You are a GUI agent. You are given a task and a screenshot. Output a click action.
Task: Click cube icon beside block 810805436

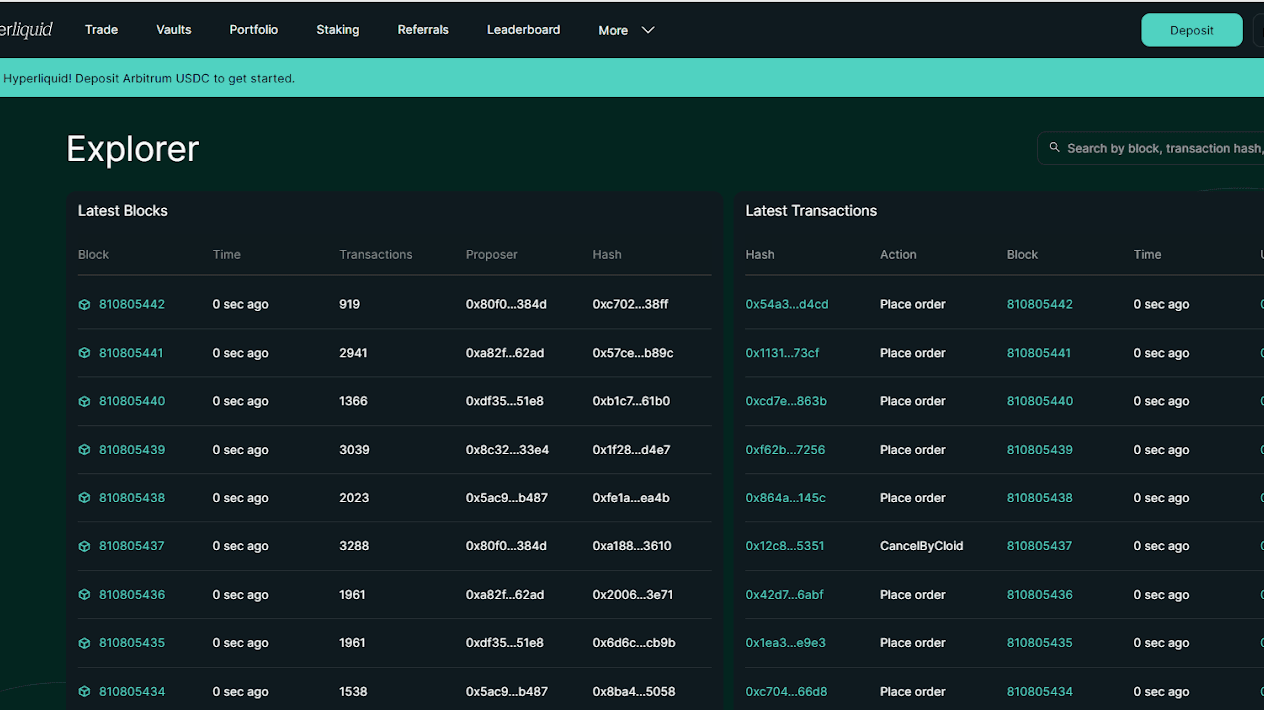tap(84, 595)
